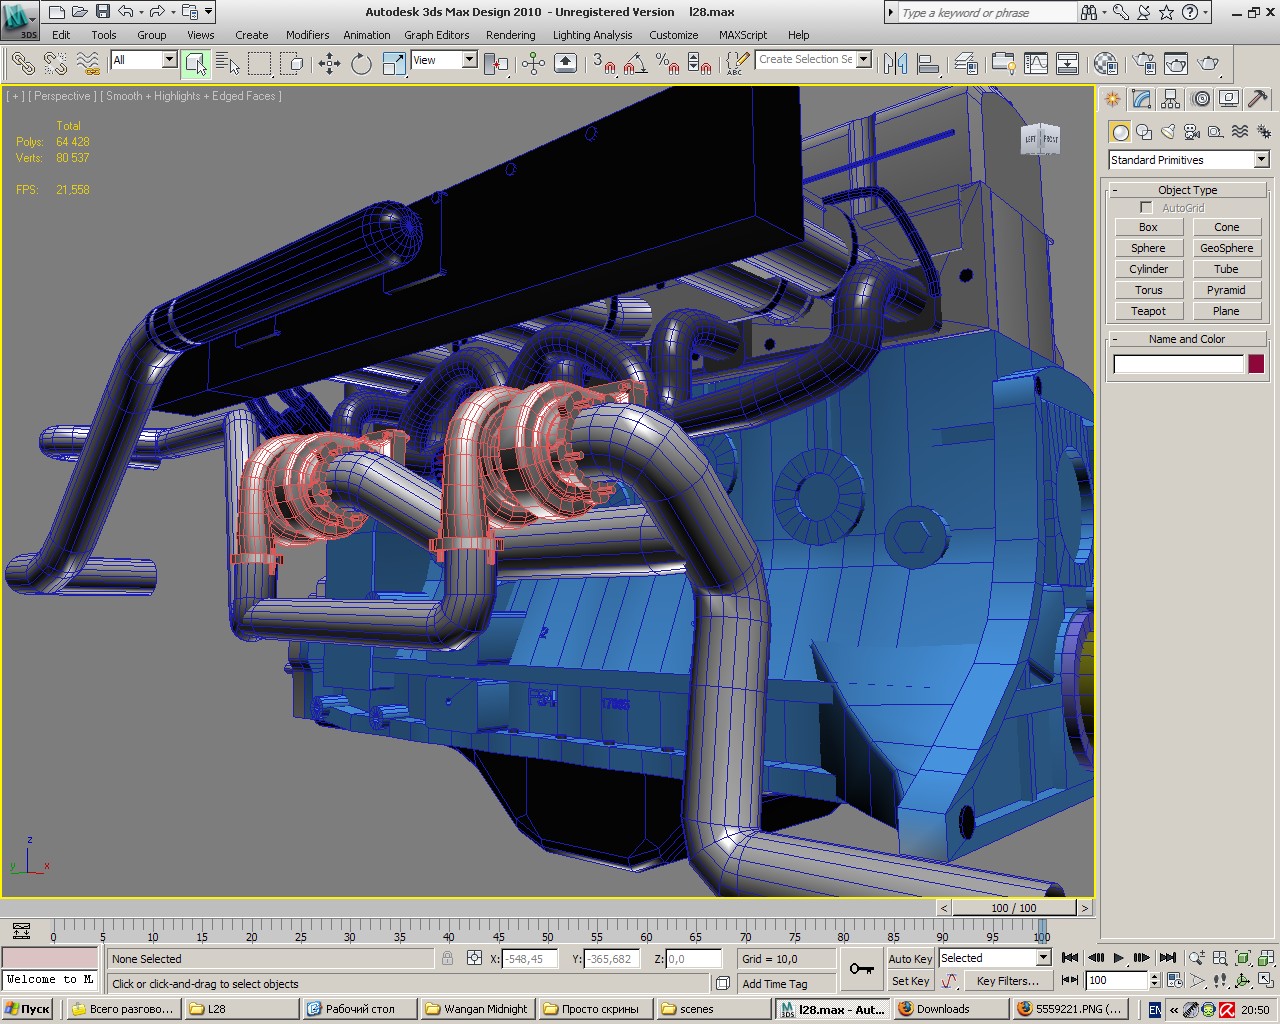Open Curve Editor from toolbar
This screenshot has width=1280, height=1024.
pos(1036,64)
